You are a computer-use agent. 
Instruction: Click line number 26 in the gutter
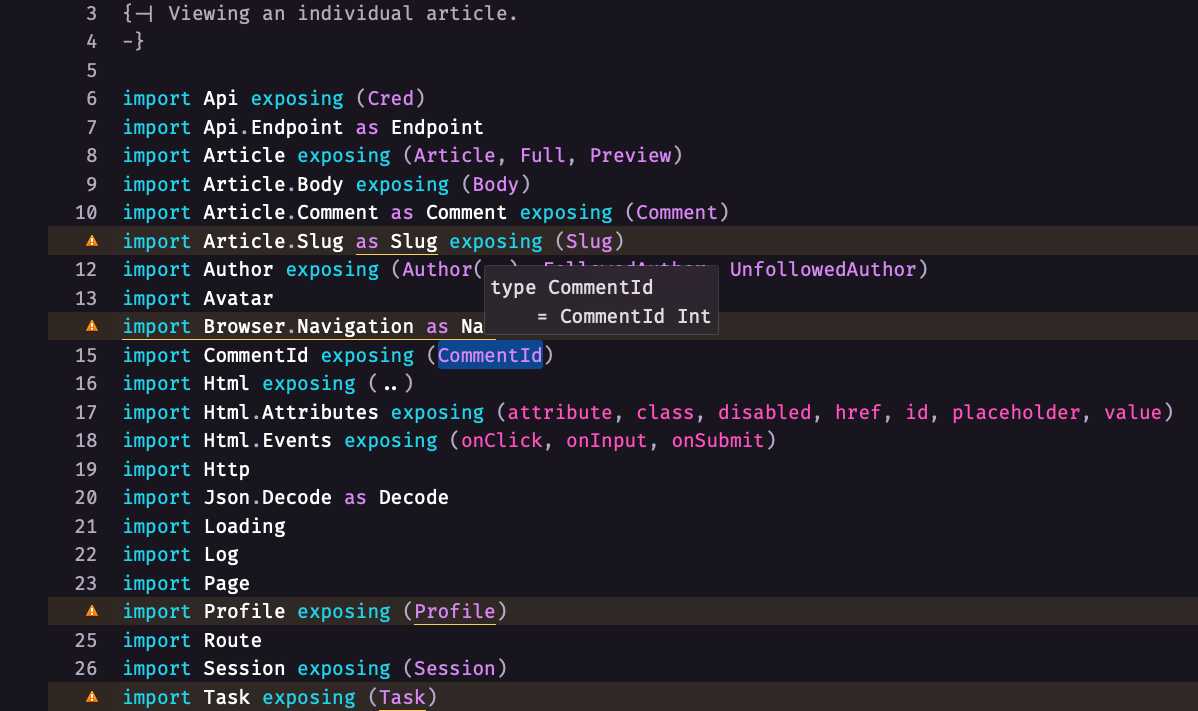[x=86, y=669]
